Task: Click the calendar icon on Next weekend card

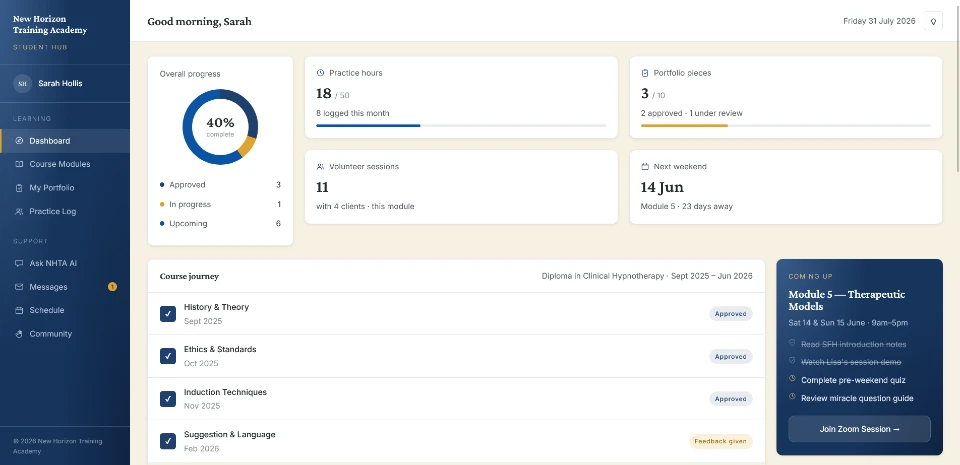Action: point(645,166)
